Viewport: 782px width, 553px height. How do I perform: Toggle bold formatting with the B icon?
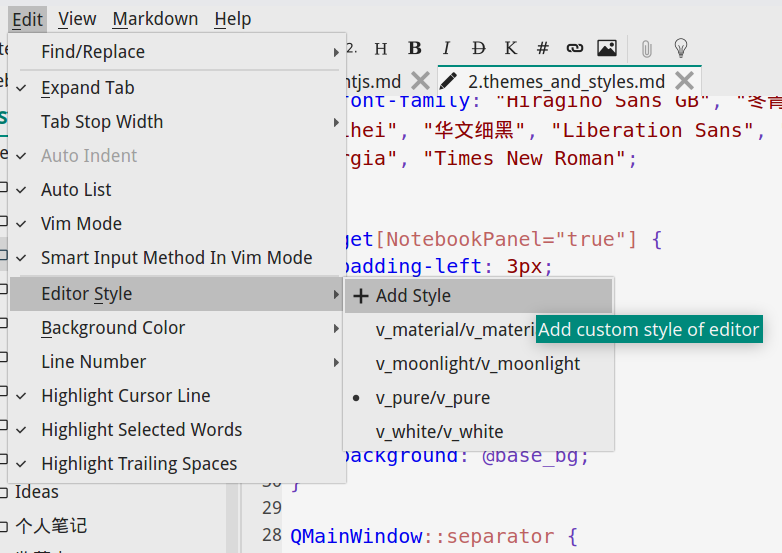(x=414, y=48)
